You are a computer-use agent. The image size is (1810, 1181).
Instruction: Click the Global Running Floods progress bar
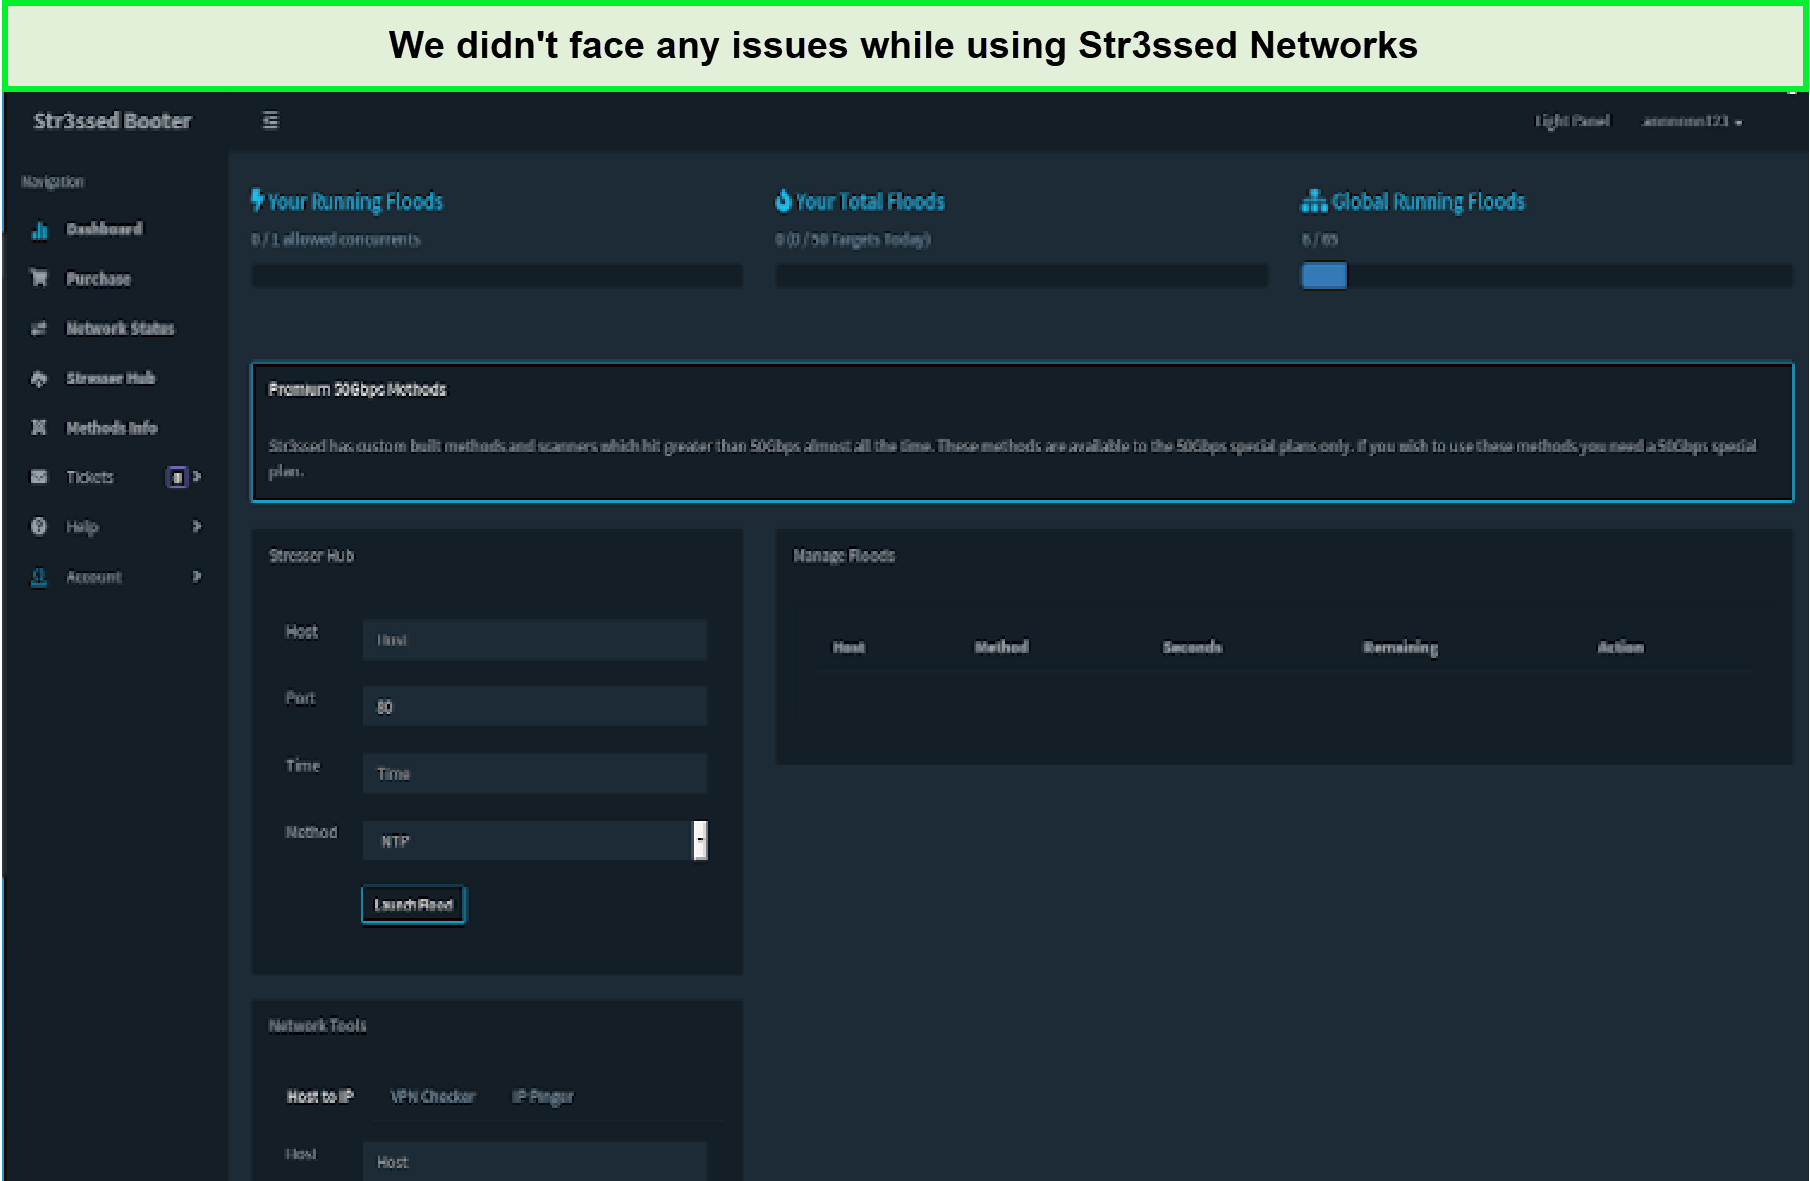(1545, 276)
